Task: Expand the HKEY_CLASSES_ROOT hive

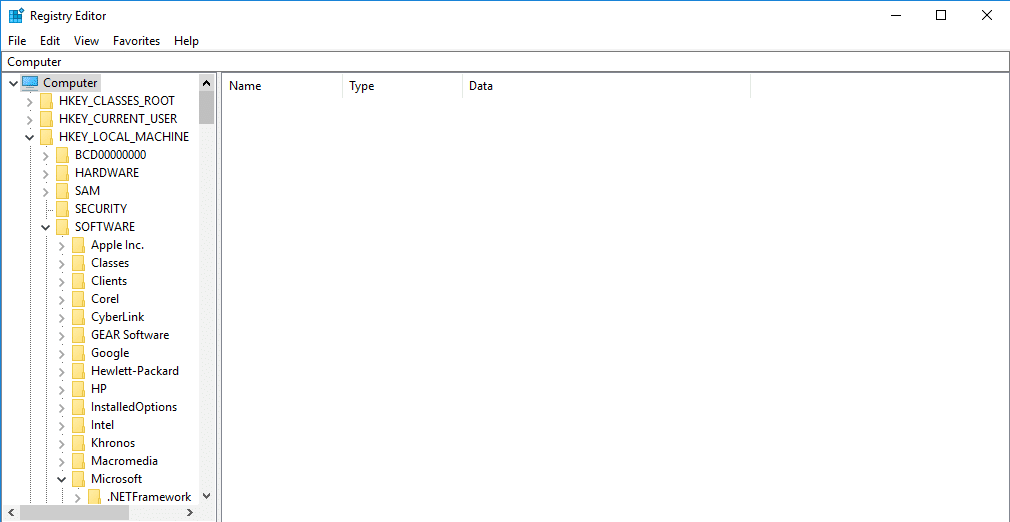Action: (30, 101)
